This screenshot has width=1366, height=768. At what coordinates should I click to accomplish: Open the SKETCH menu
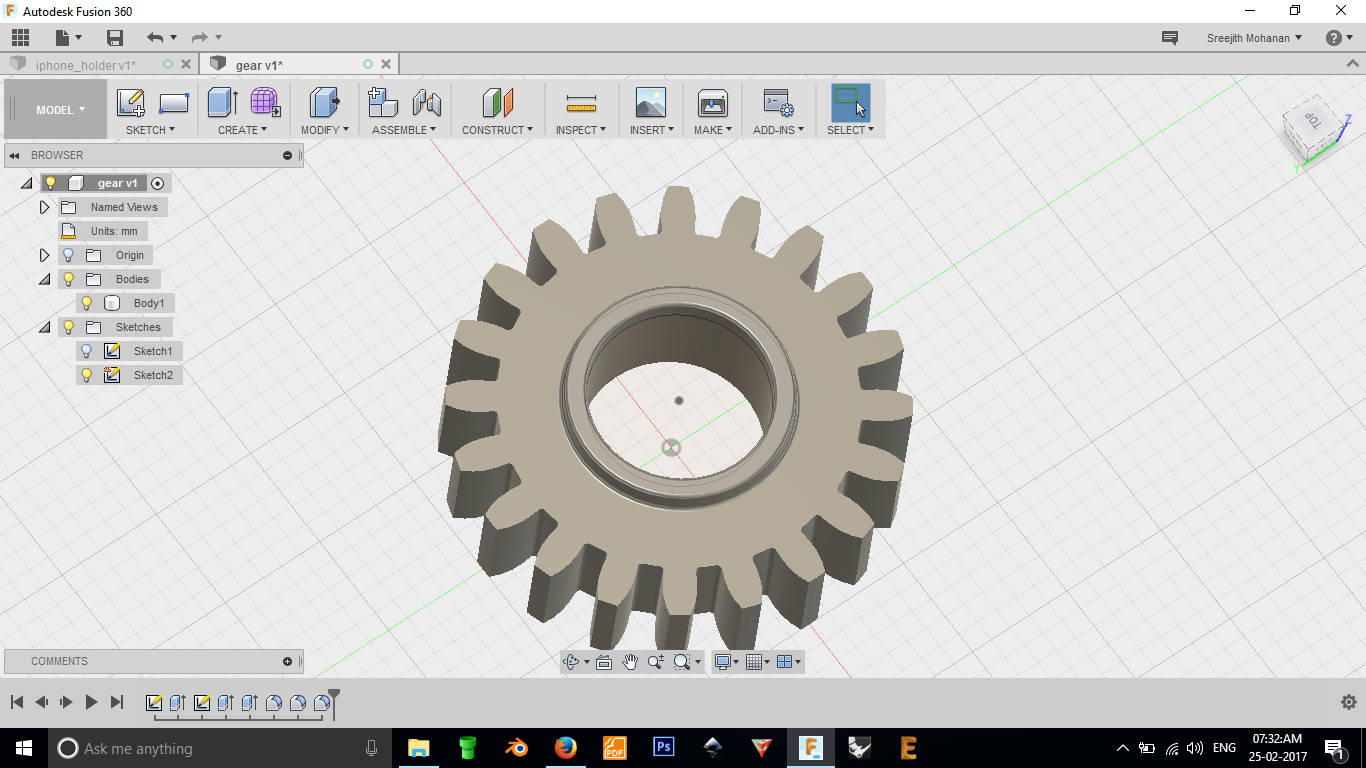click(x=150, y=130)
